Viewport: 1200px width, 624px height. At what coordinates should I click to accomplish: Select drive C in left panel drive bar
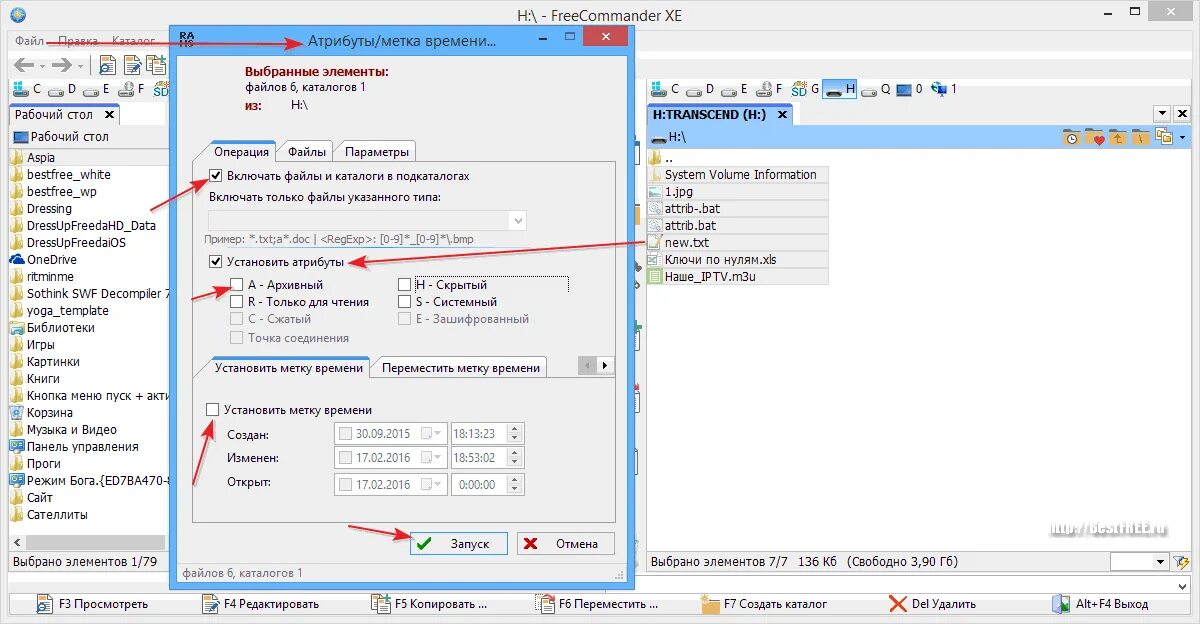point(26,89)
